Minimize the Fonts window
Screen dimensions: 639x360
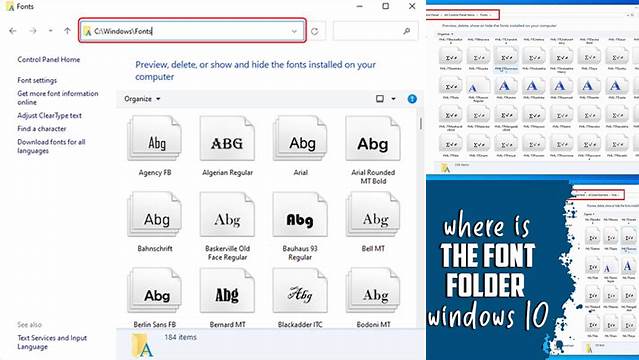359,6
